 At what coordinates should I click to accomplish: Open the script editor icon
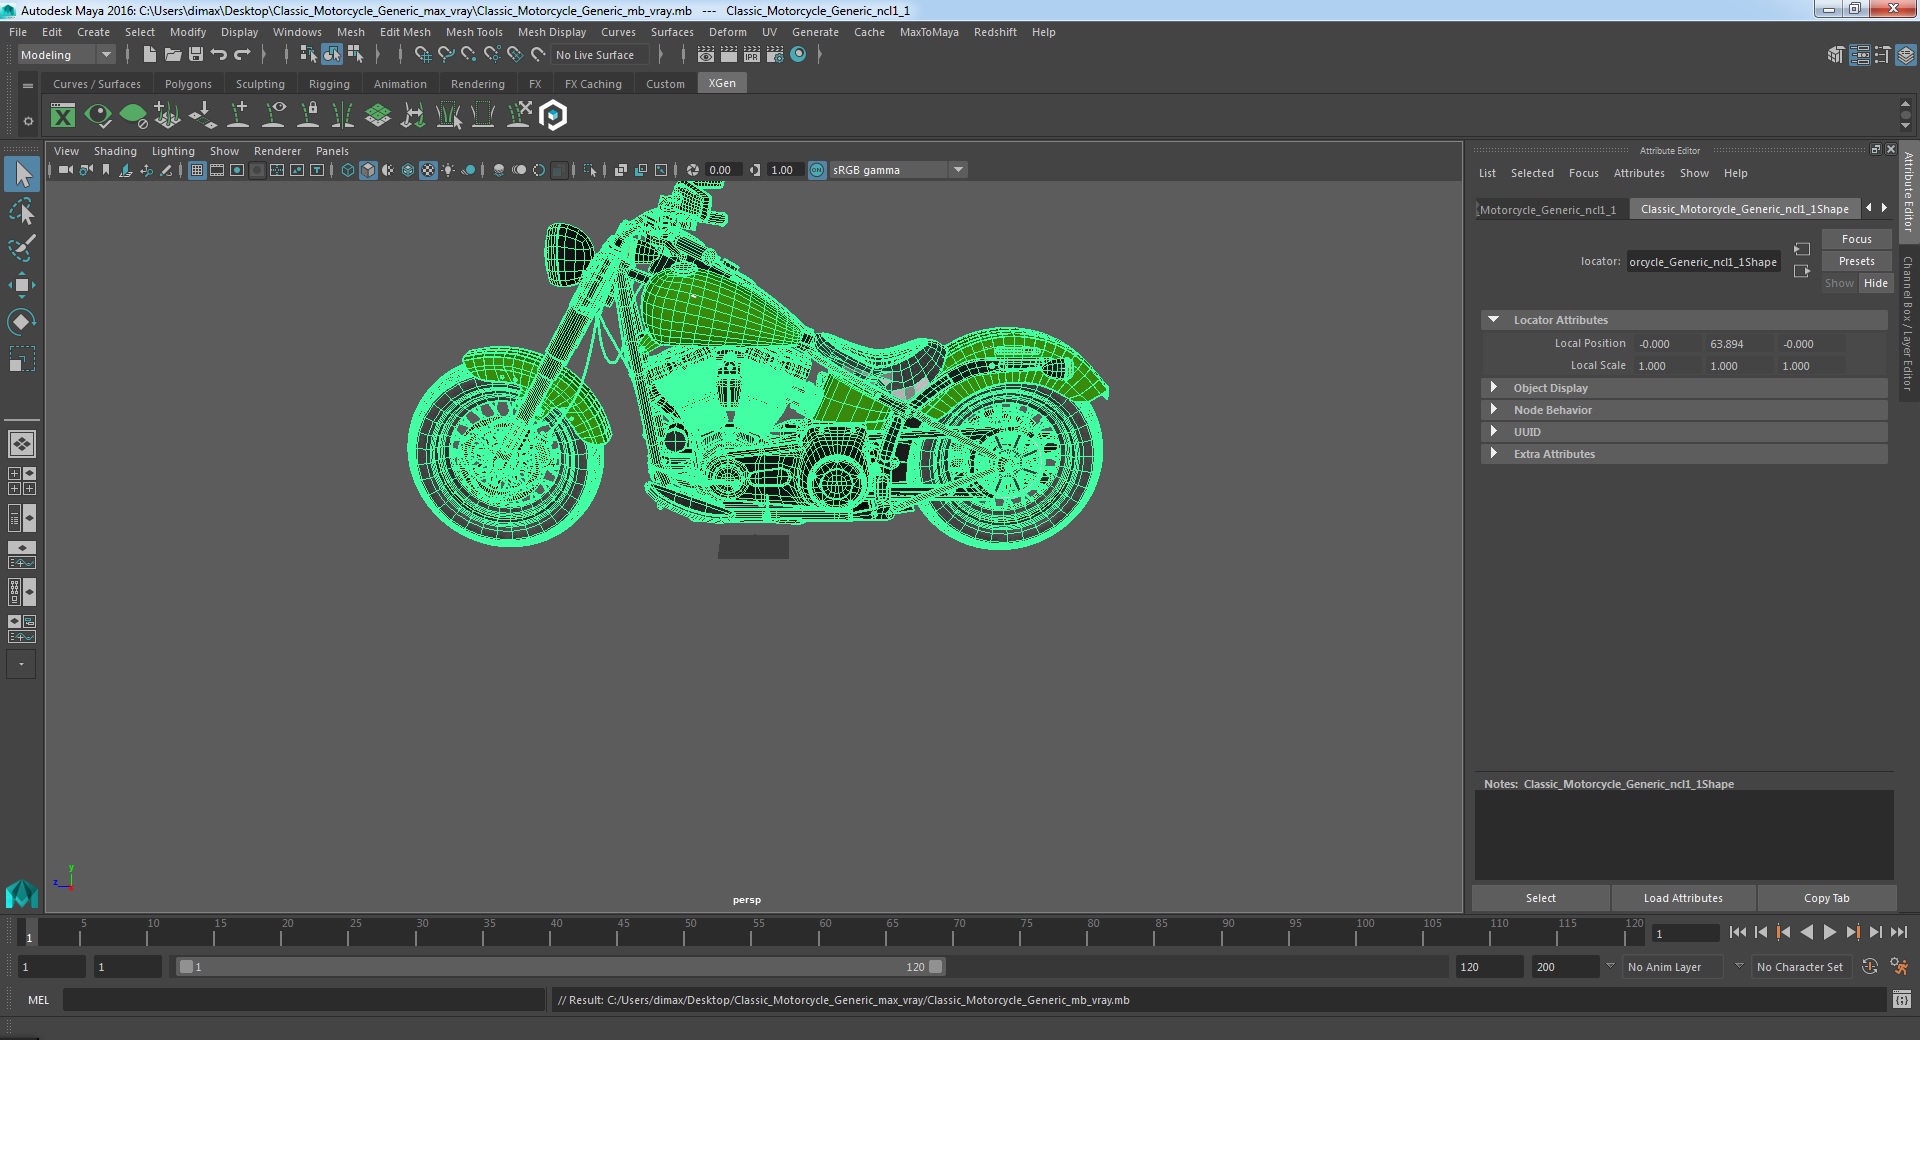point(1901,1000)
